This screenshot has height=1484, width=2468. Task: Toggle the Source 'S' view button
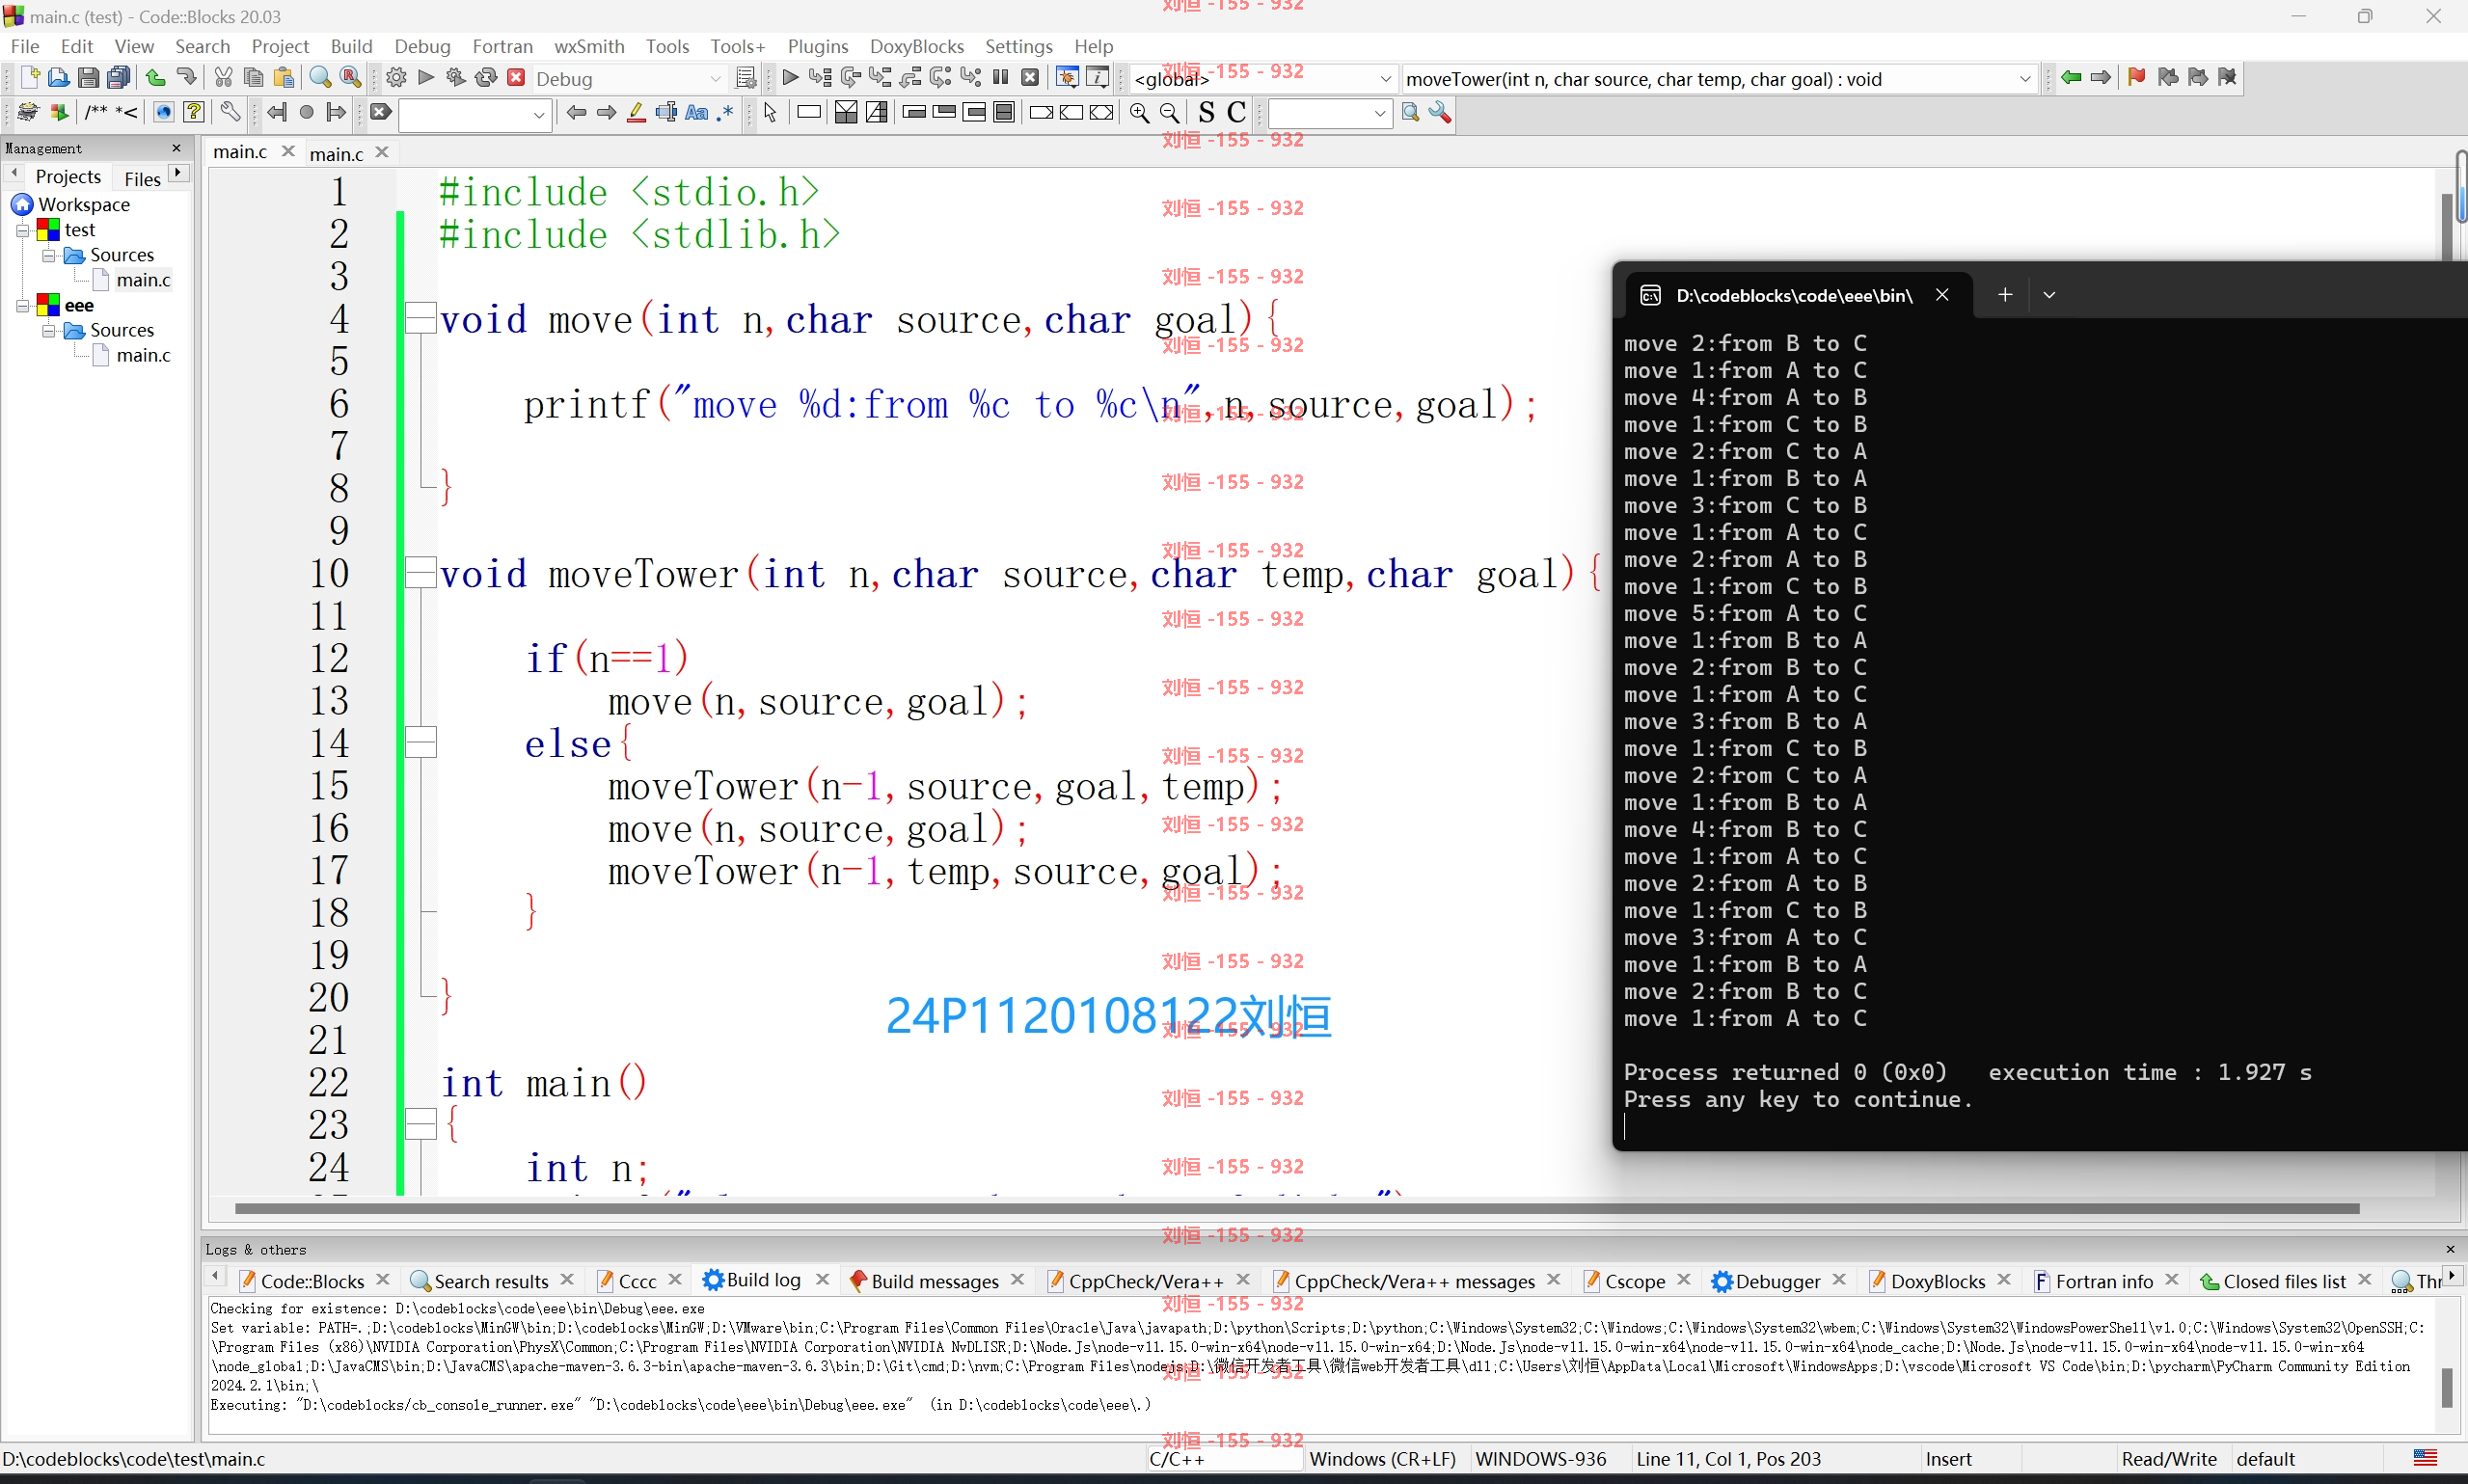[1207, 112]
